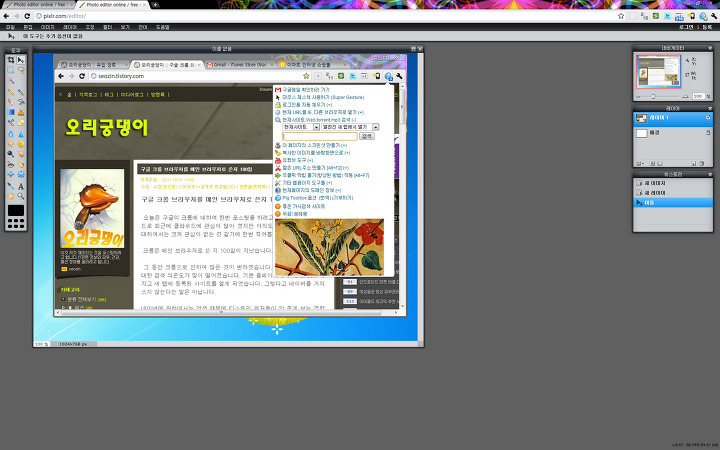The height and width of the screenshot is (450, 720).
Task: Click the Navigator preview thumbnail
Action: [x=658, y=72]
